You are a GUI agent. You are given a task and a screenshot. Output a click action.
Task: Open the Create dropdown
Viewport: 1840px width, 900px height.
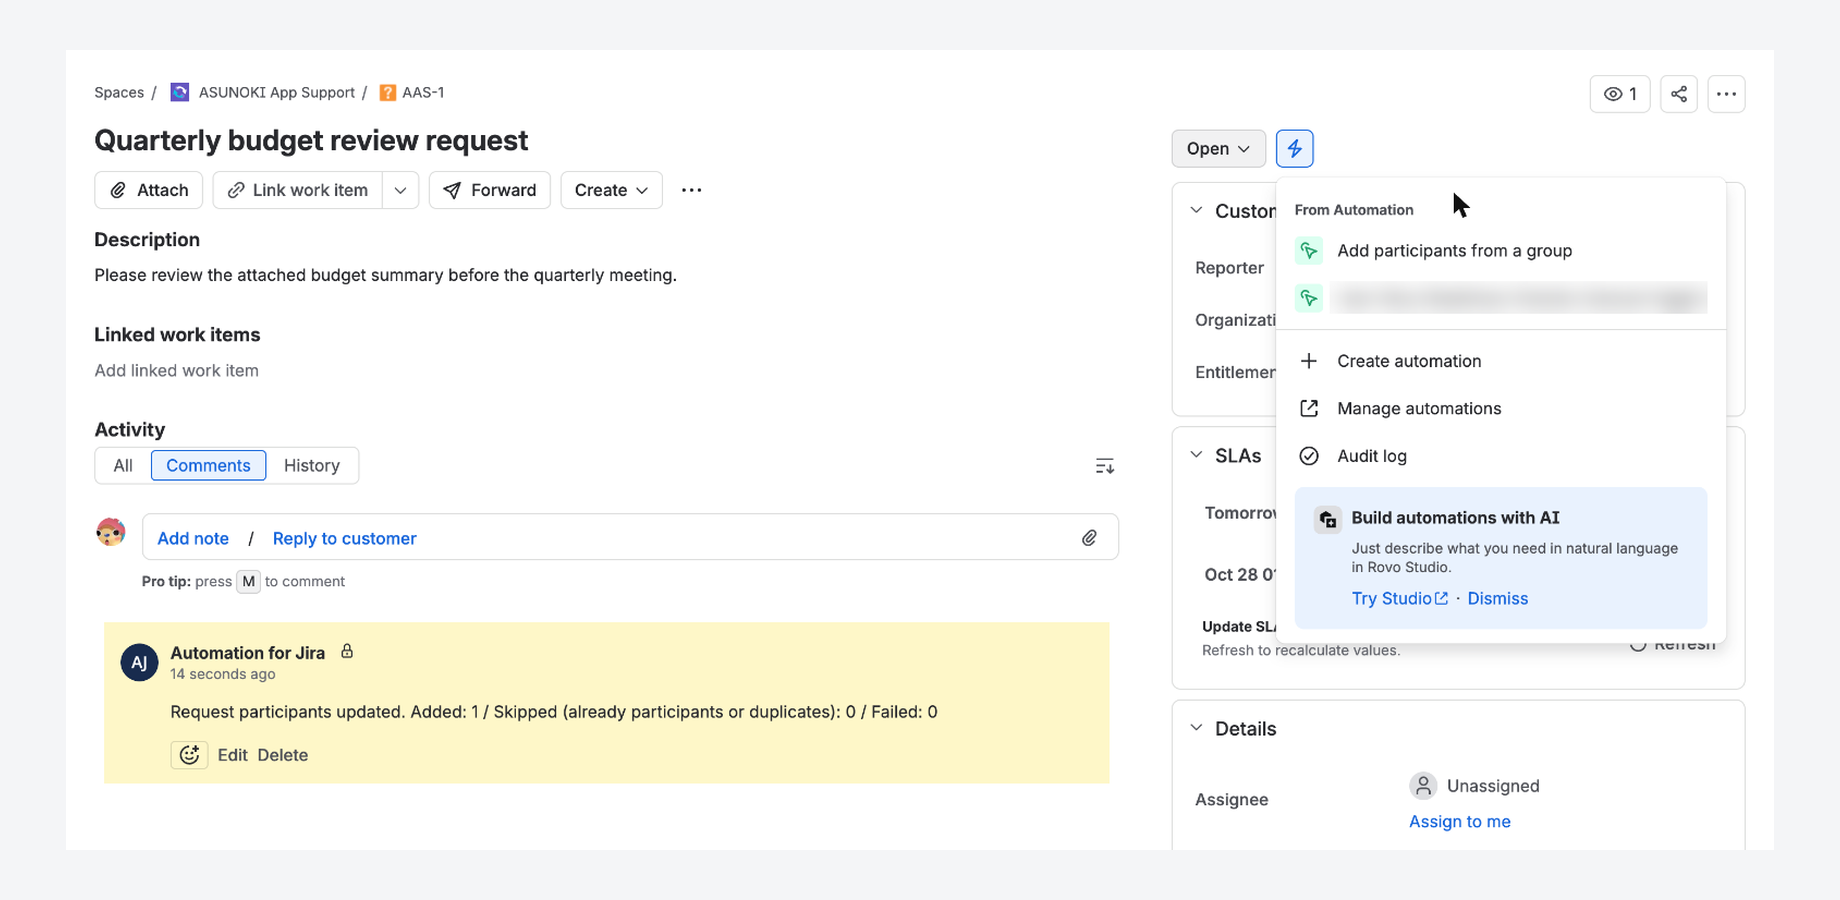pyautogui.click(x=611, y=190)
